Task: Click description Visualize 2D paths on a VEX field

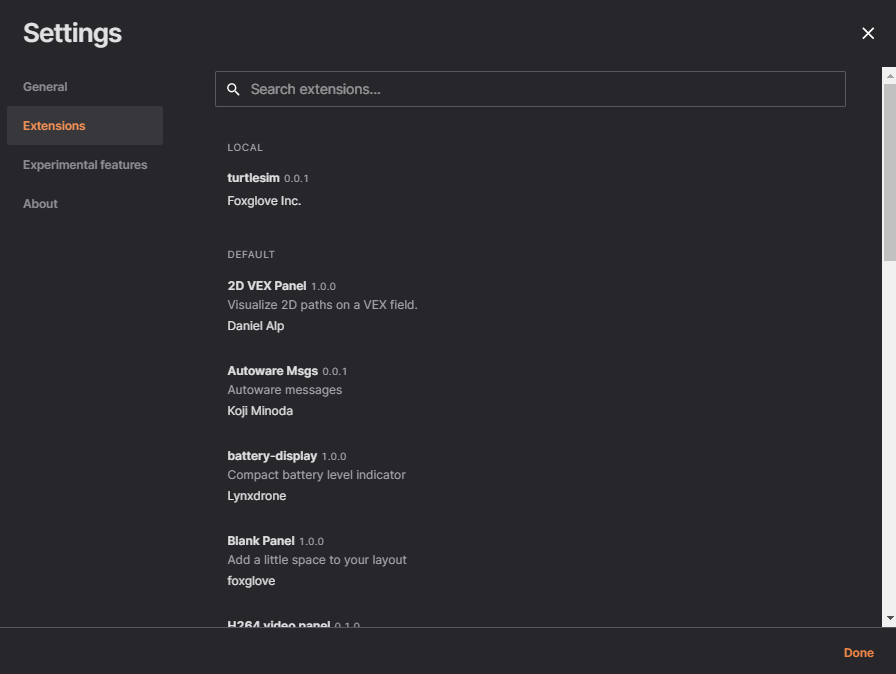Action: (322, 305)
